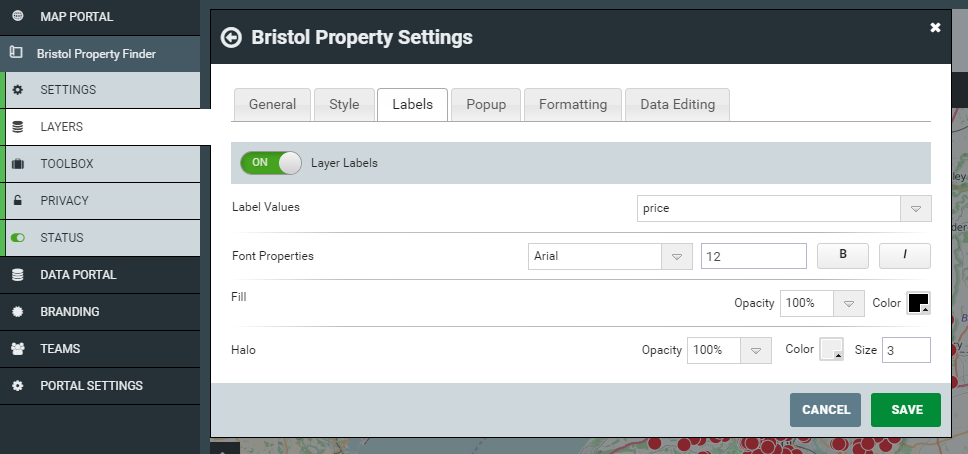Click the Toolbox briefcase icon
Viewport: 968px width, 454px height.
pyautogui.click(x=18, y=164)
